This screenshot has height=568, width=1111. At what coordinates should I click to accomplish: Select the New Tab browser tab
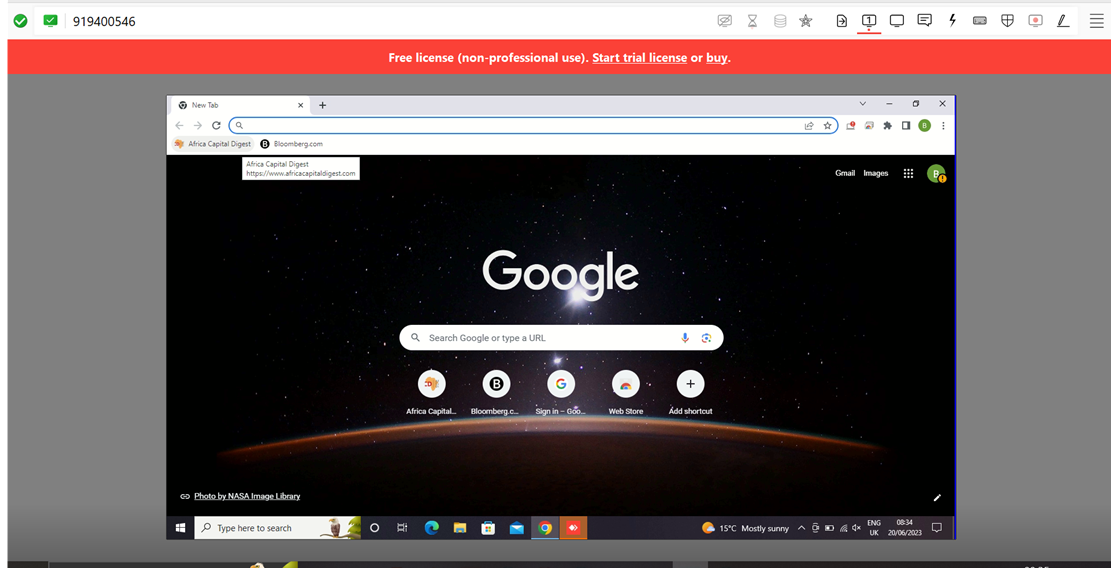pos(241,105)
